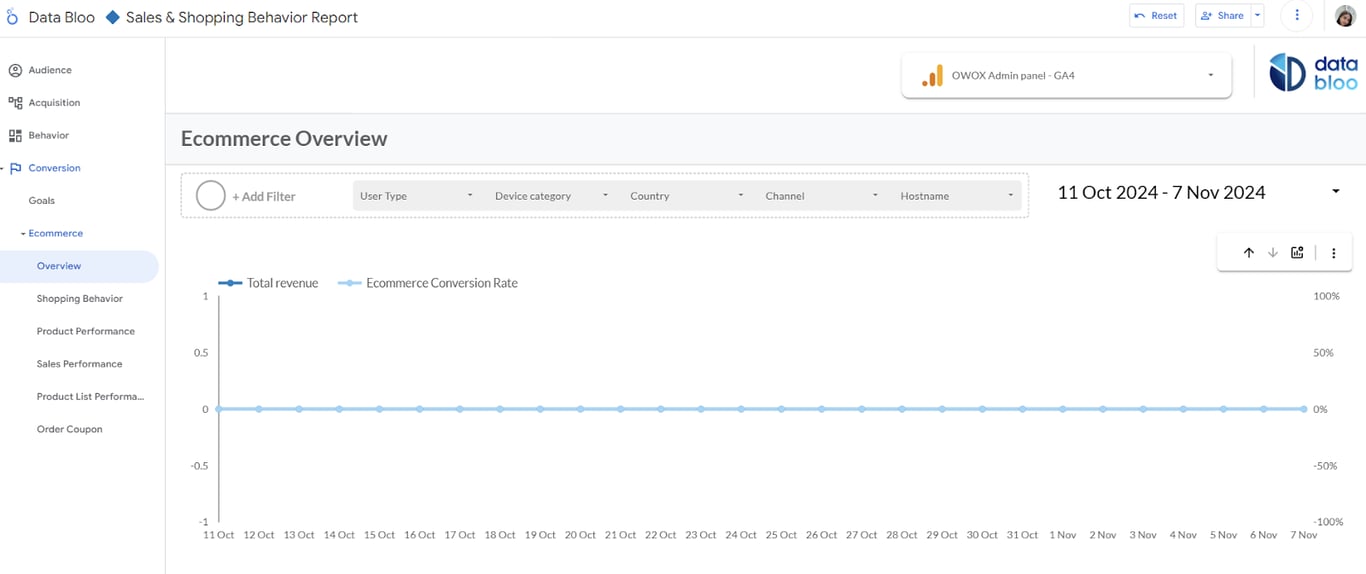Screen dimensions: 1366x574
Task: Open the Hostname filter dropdown
Action: point(958,196)
